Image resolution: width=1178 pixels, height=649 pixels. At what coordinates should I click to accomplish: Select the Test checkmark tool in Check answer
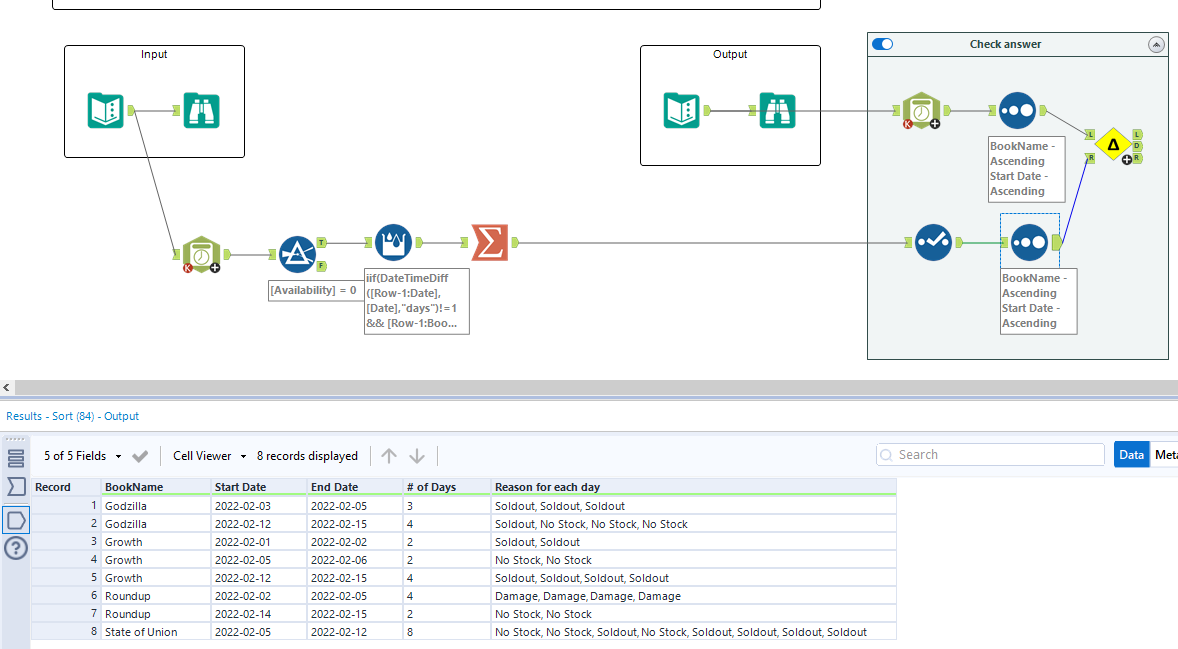coord(932,241)
